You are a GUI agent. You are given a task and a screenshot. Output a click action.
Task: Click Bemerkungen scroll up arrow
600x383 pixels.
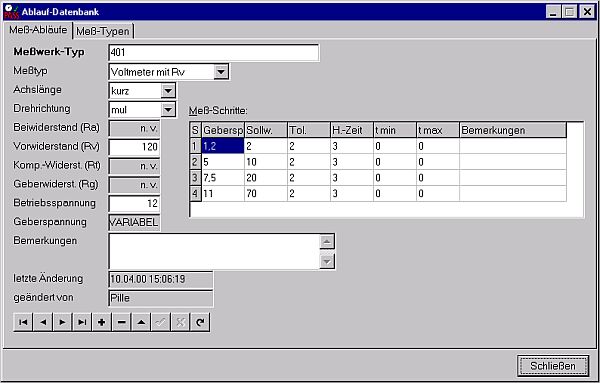coord(327,242)
